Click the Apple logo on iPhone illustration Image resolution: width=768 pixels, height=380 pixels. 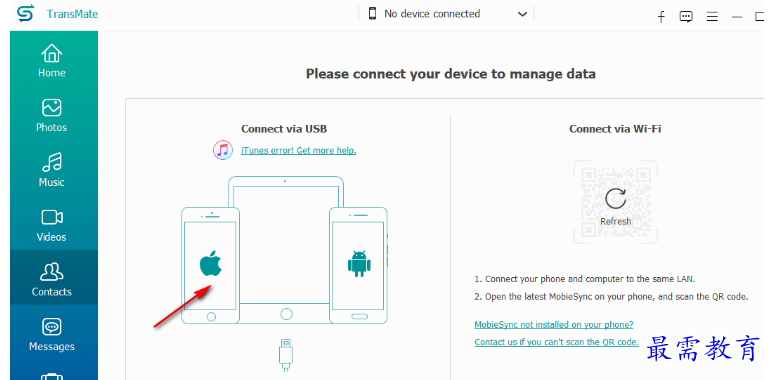[211, 263]
